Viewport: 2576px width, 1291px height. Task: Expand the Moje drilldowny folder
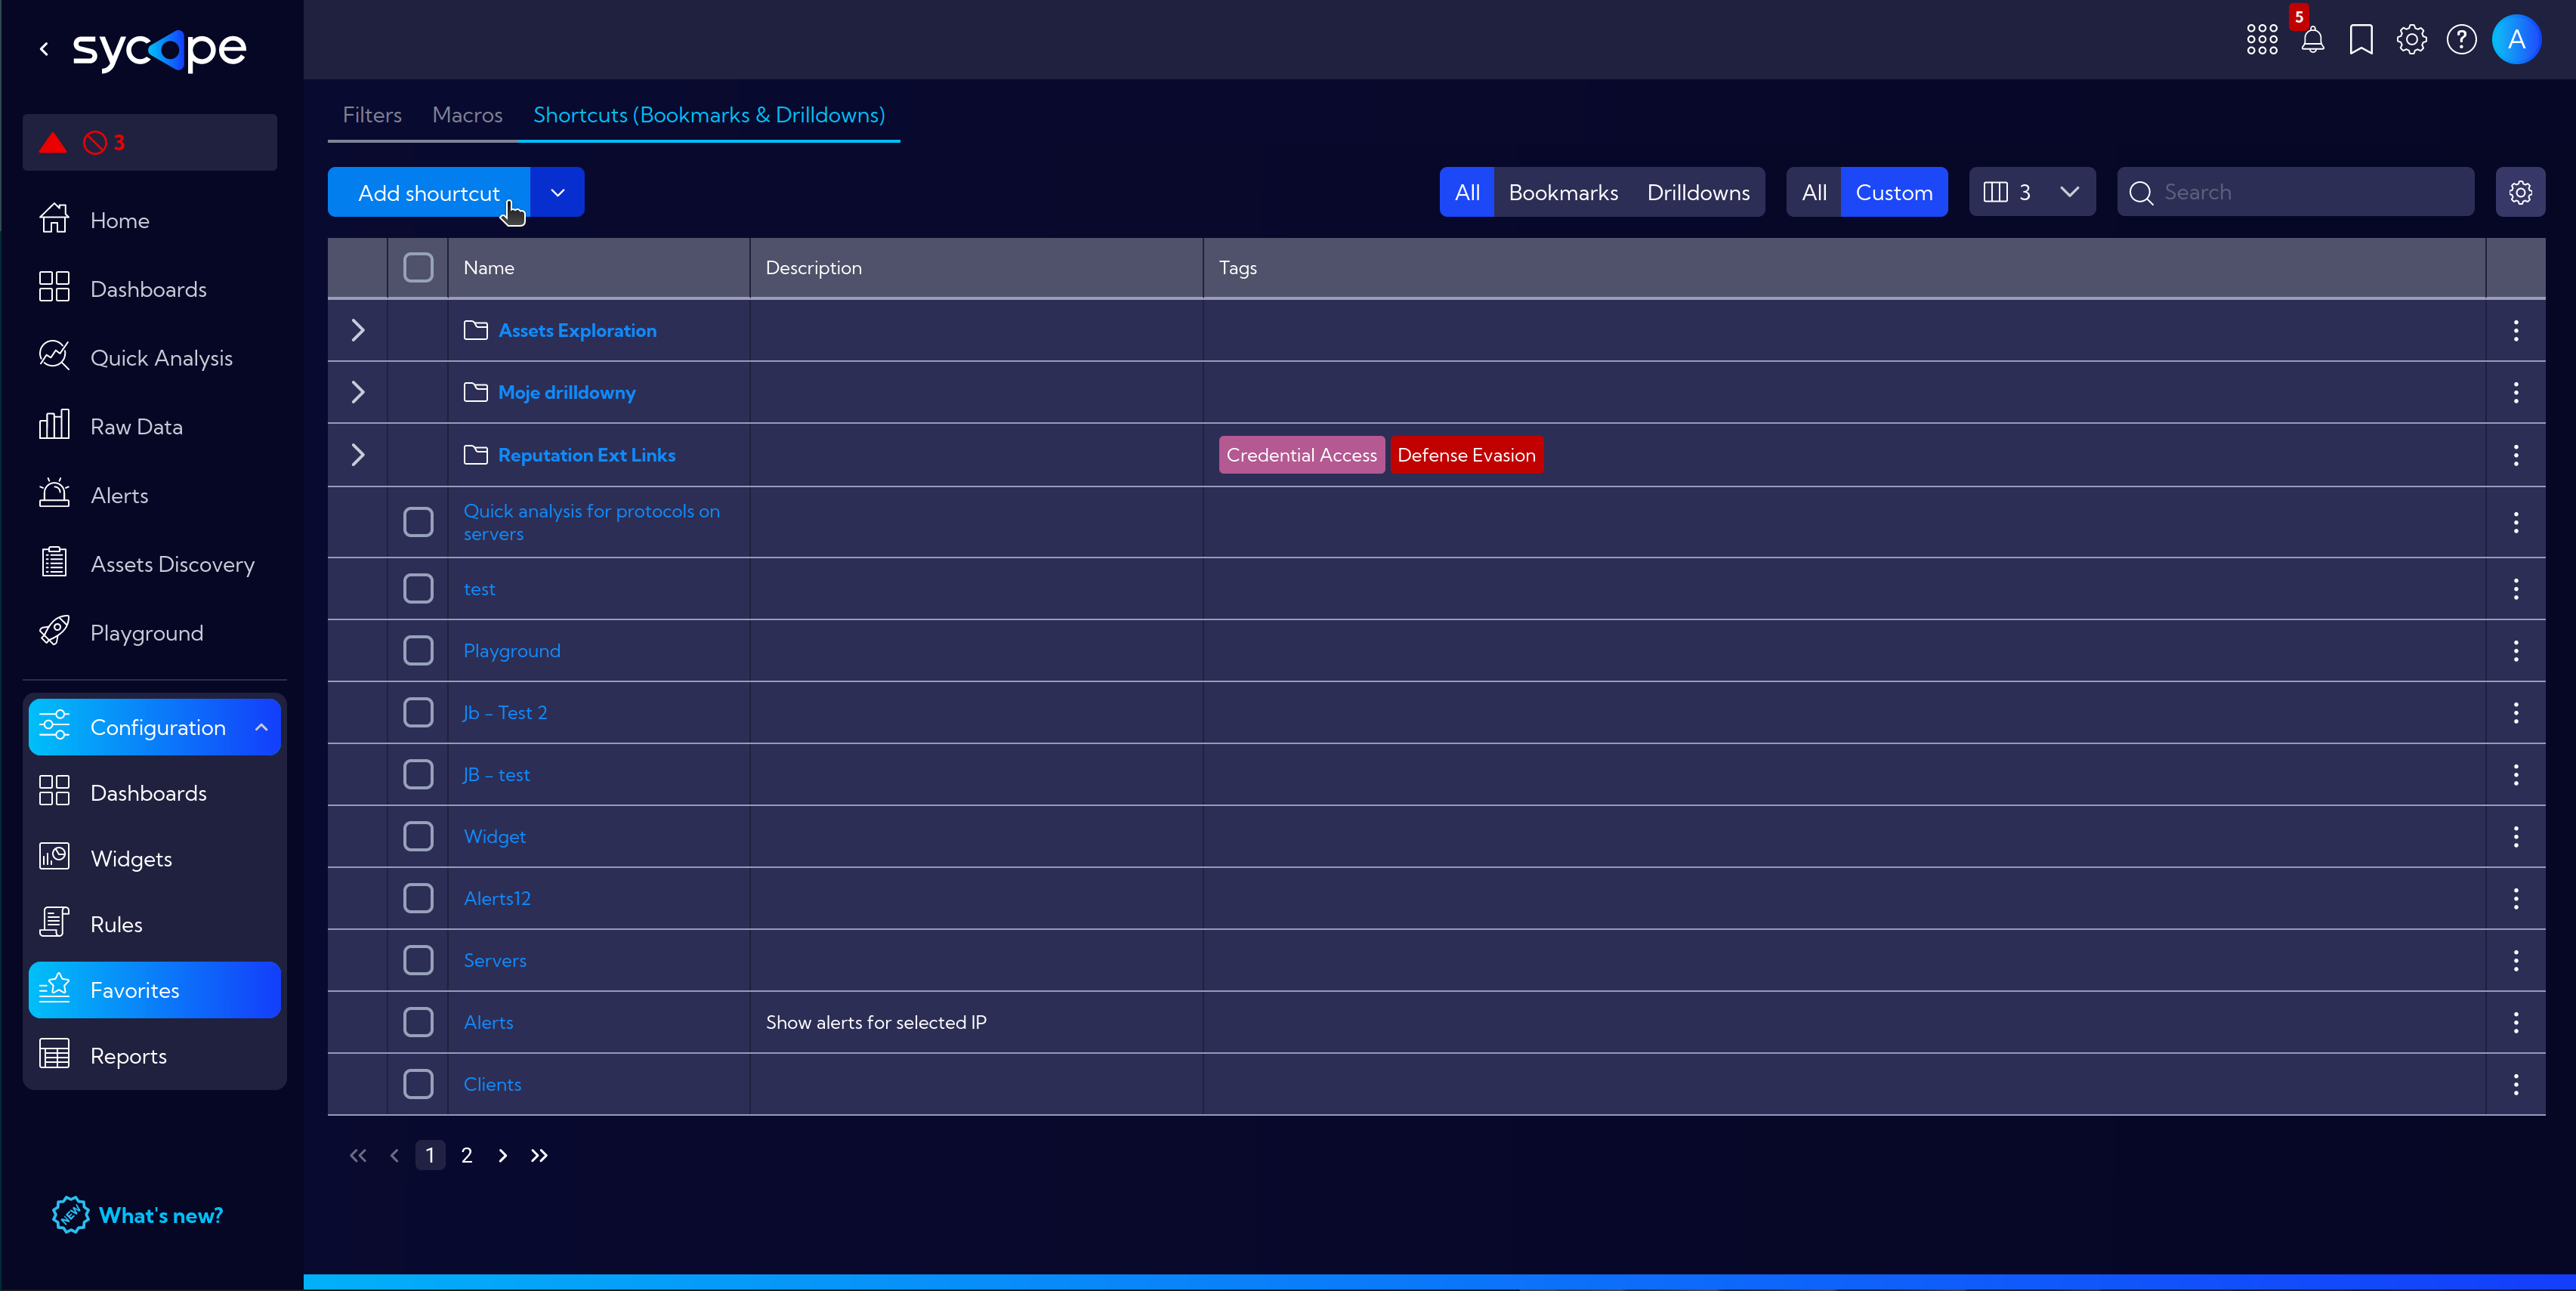click(359, 392)
